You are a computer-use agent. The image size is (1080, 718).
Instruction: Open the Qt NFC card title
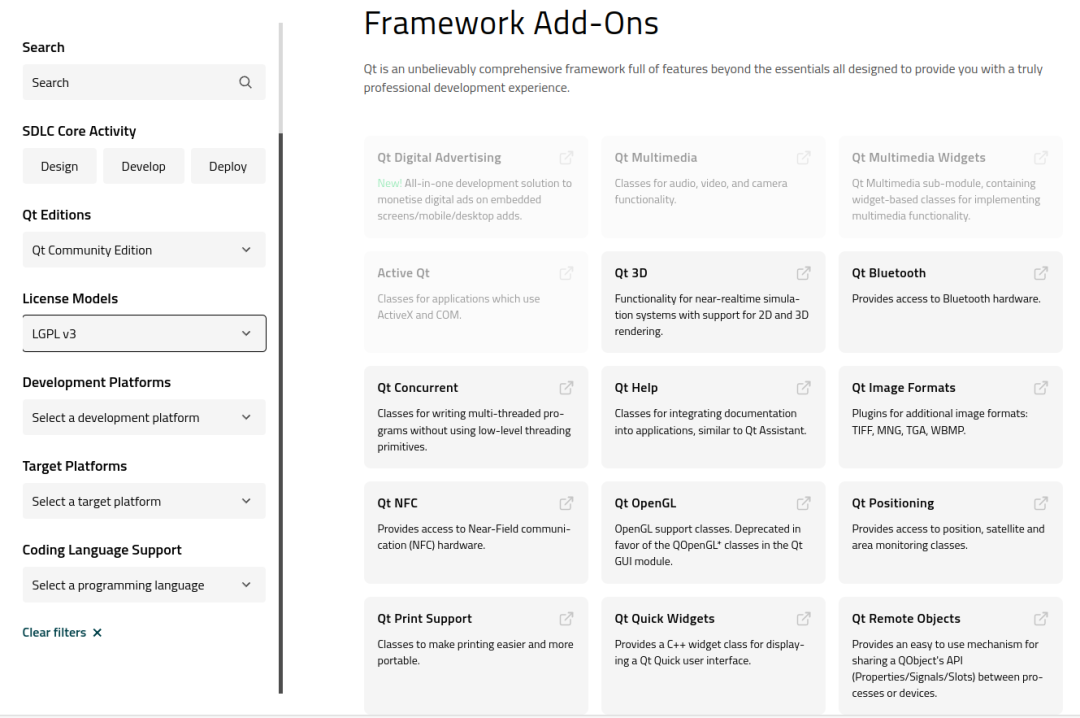click(397, 503)
